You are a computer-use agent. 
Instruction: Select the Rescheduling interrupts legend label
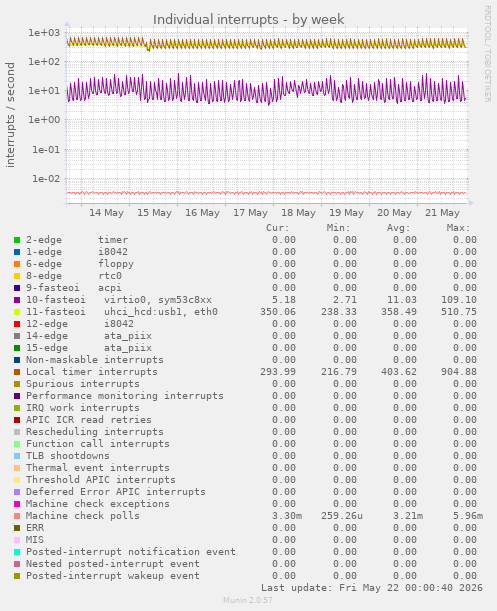[95, 432]
